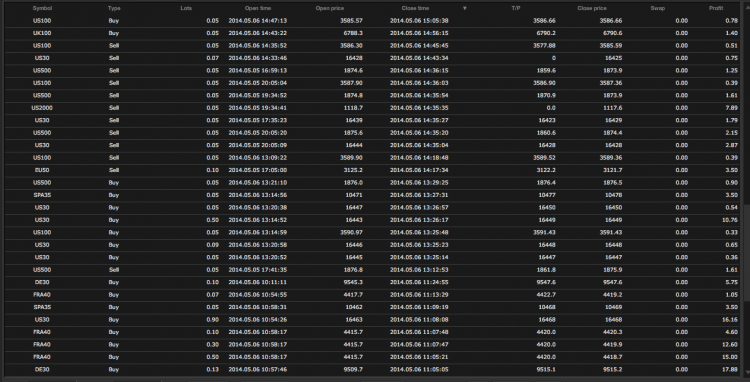
Task: Select the UK100 Buy trade row
Action: coord(374,33)
